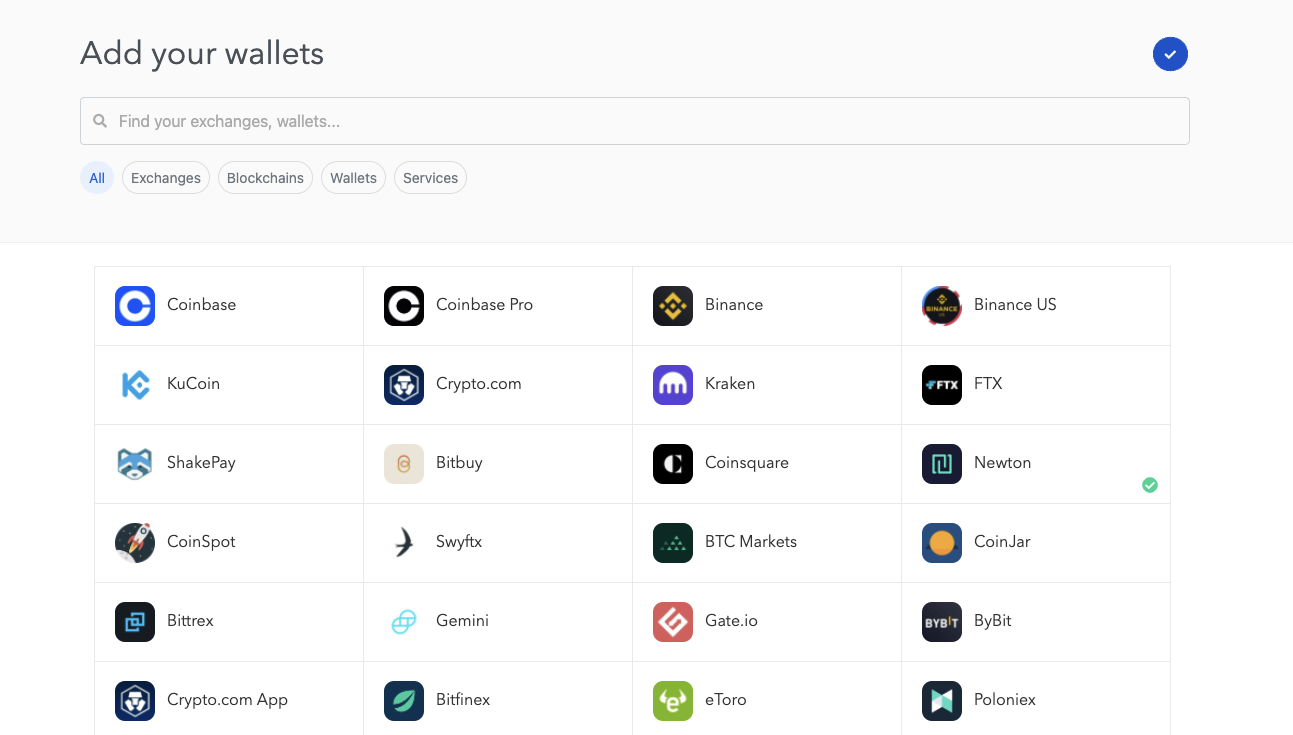The width and height of the screenshot is (1293, 735).
Task: Choose the Poloniex wallet entry
Action: point(1036,698)
